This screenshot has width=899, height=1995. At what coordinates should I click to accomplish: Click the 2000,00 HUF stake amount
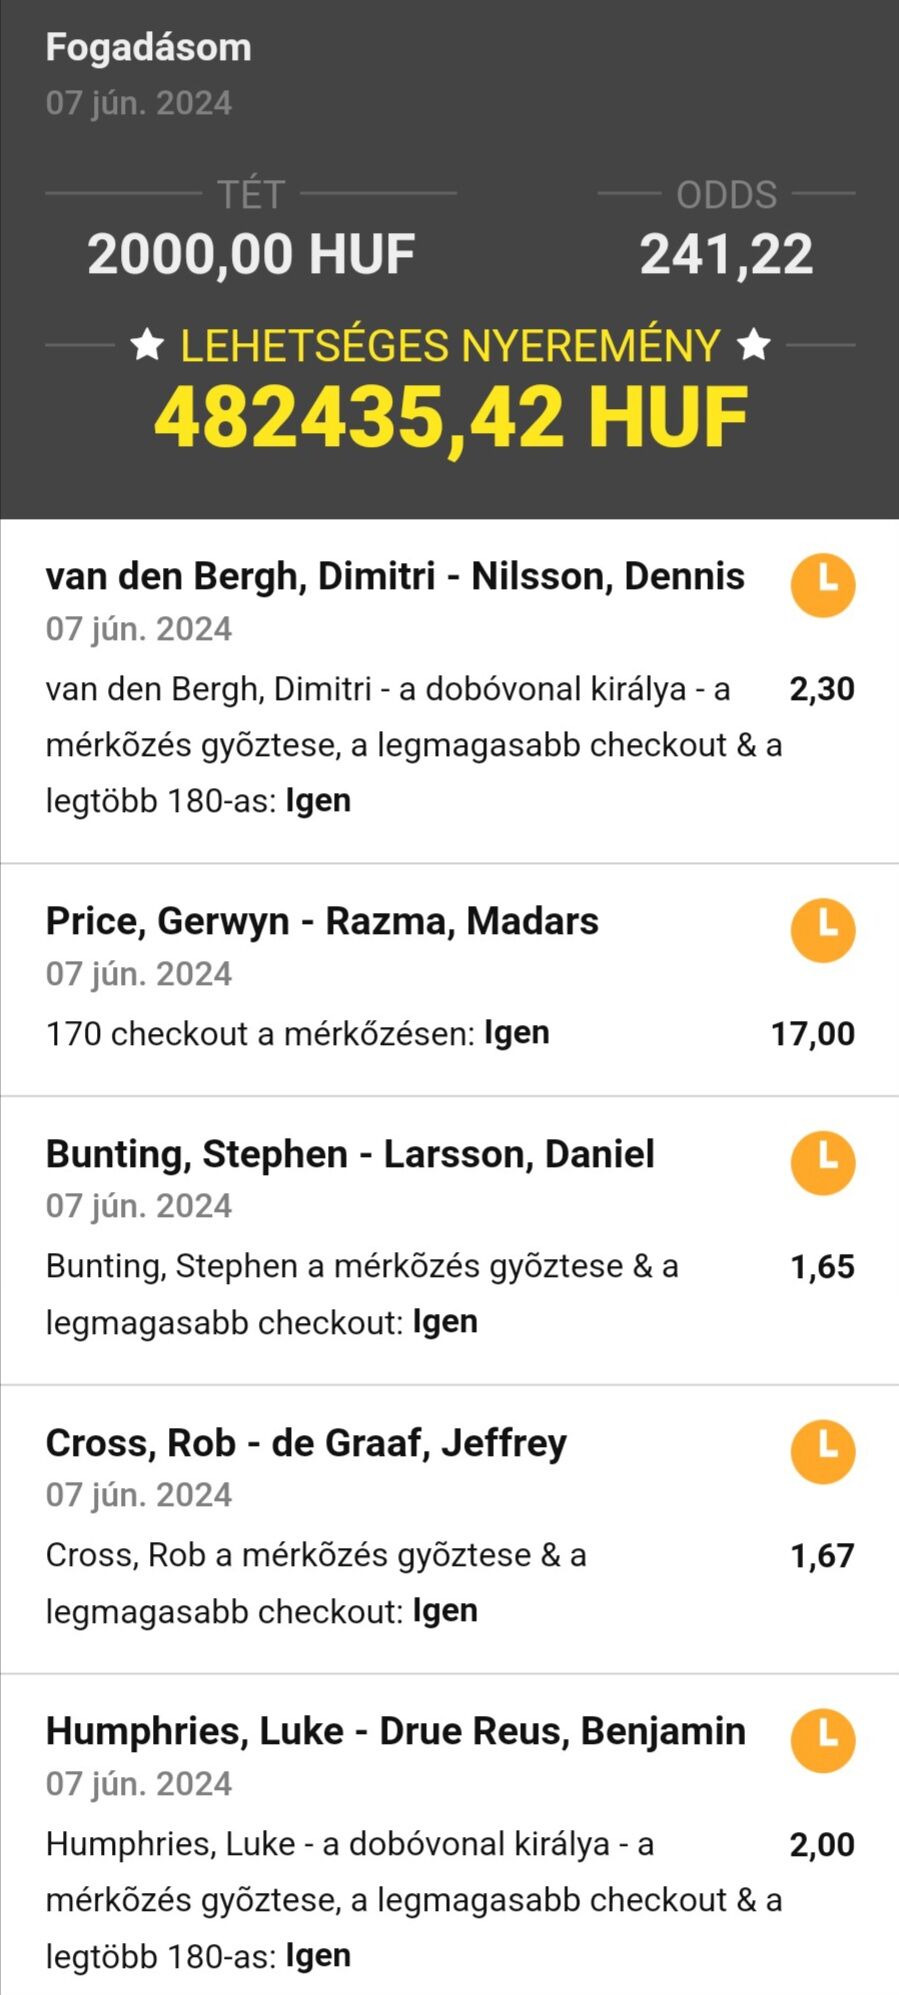click(251, 254)
